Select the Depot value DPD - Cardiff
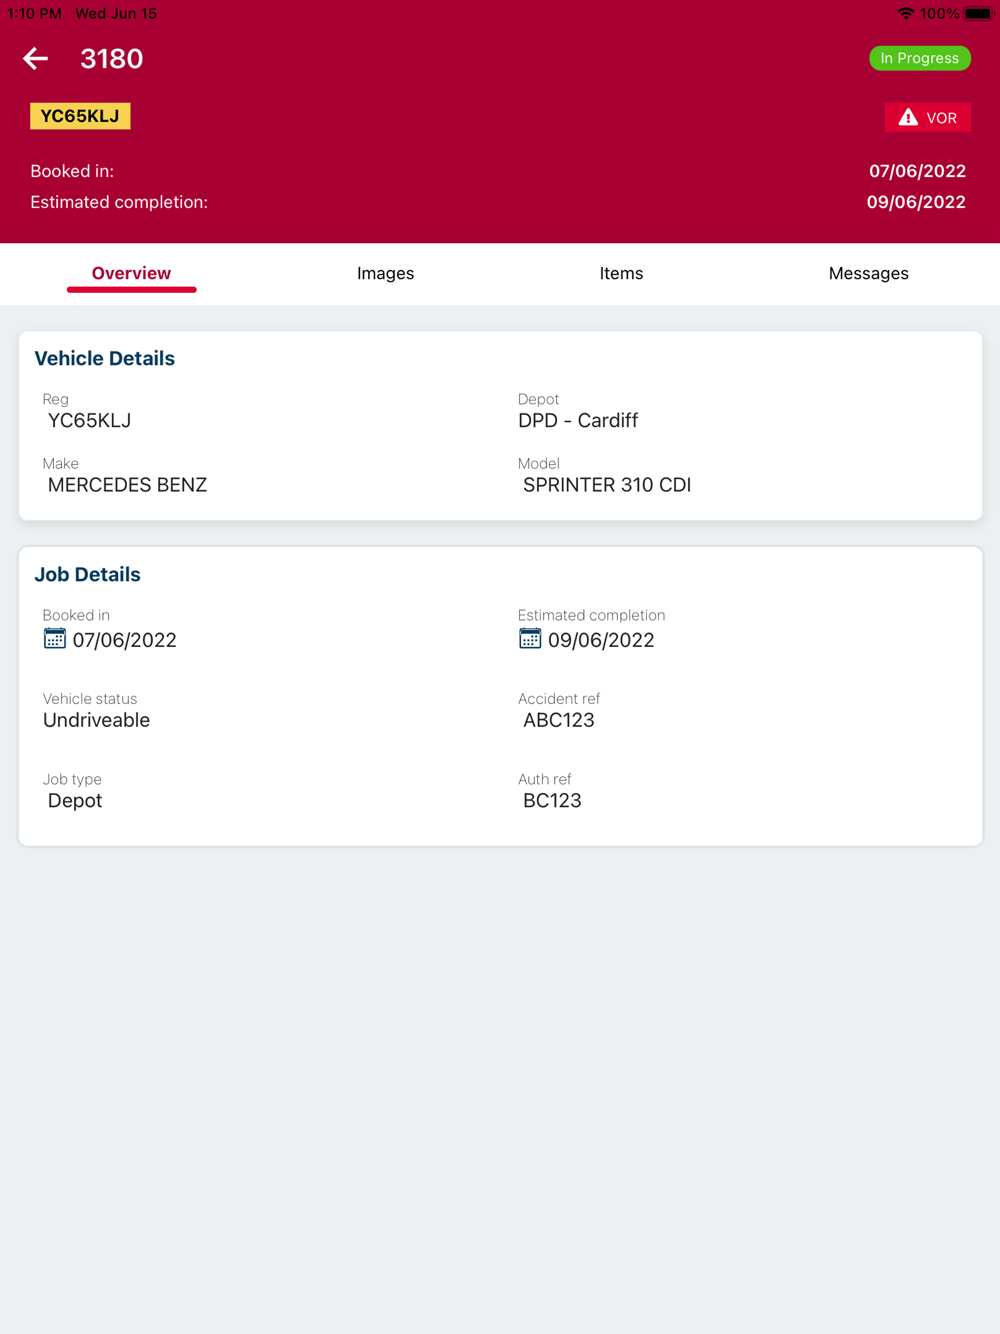Viewport: 1000px width, 1334px height. click(578, 421)
